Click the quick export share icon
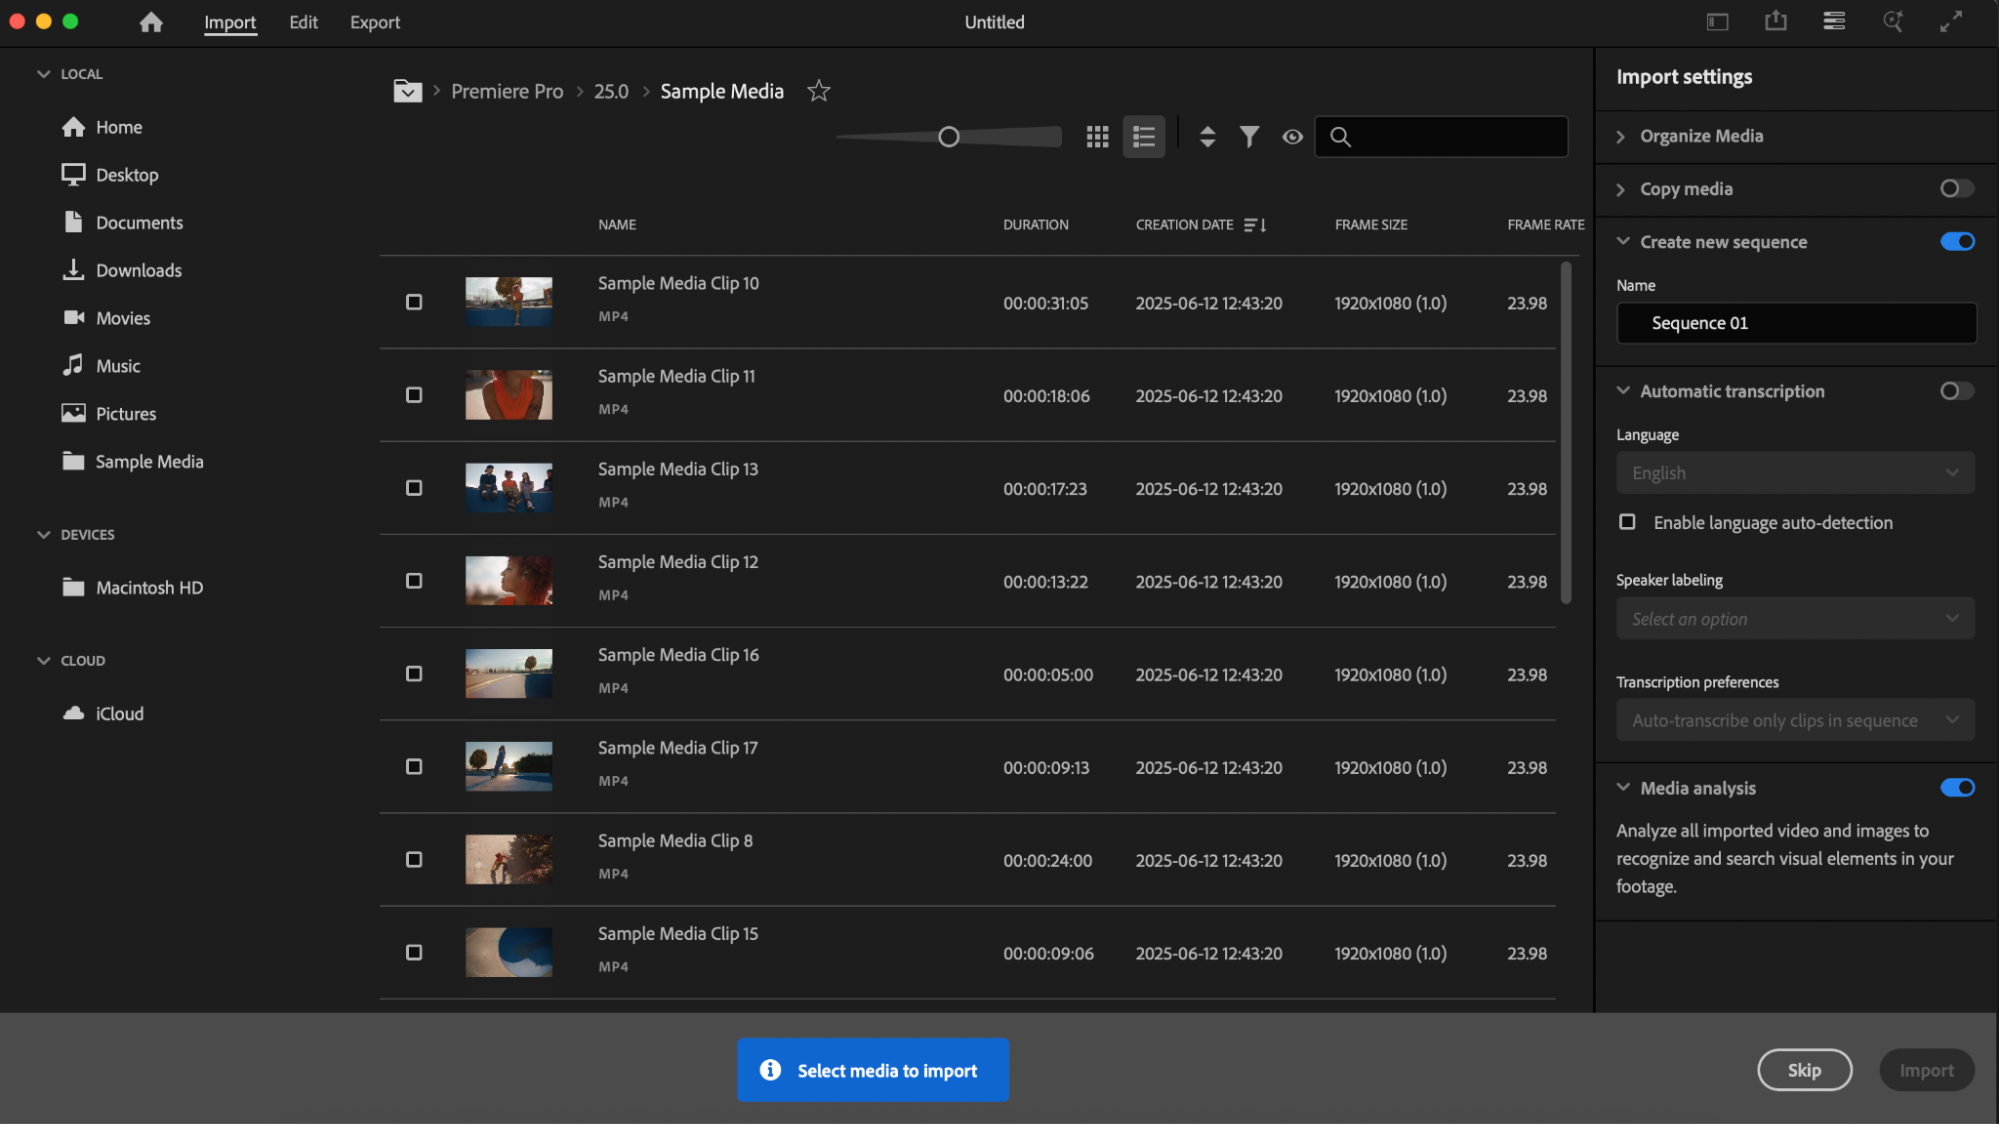Image resolution: width=1999 pixels, height=1125 pixels. (x=1775, y=21)
